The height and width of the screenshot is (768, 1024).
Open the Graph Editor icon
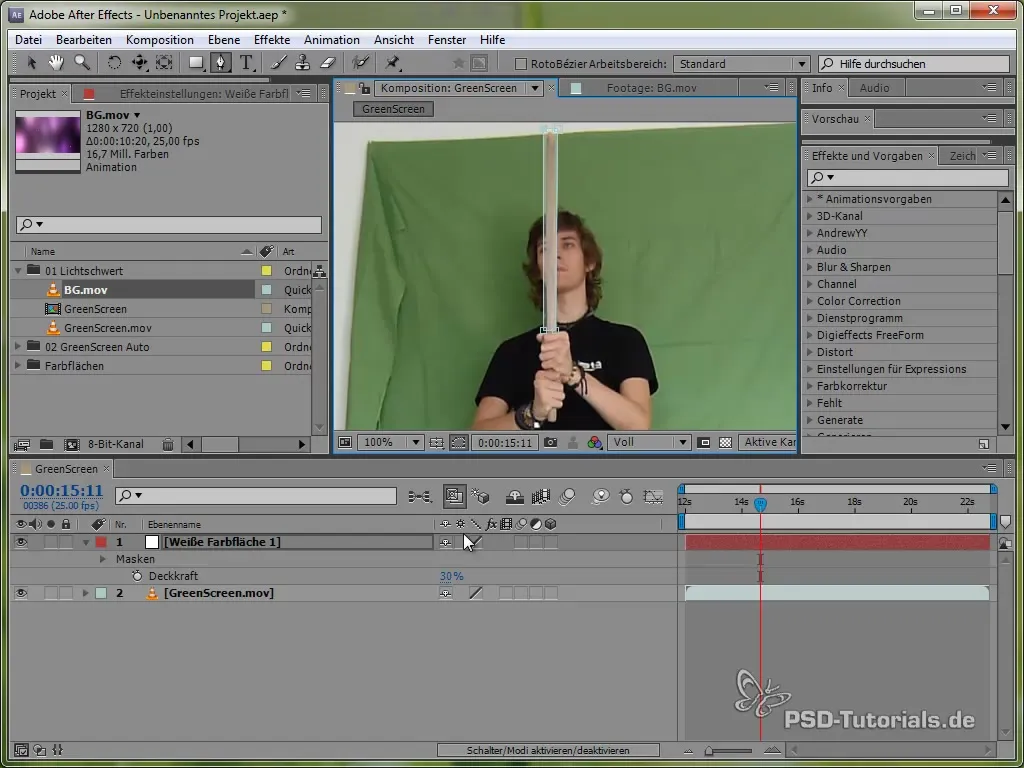(x=653, y=497)
